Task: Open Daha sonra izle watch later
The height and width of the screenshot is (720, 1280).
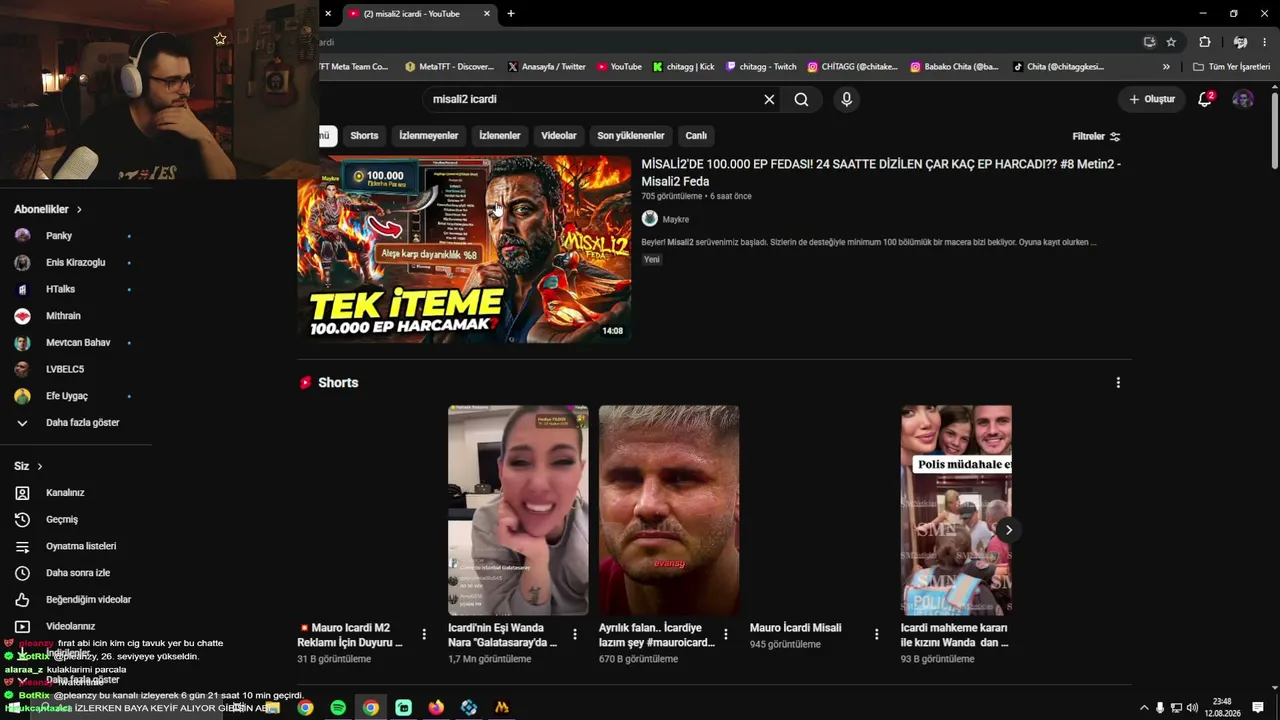Action: click(76, 573)
